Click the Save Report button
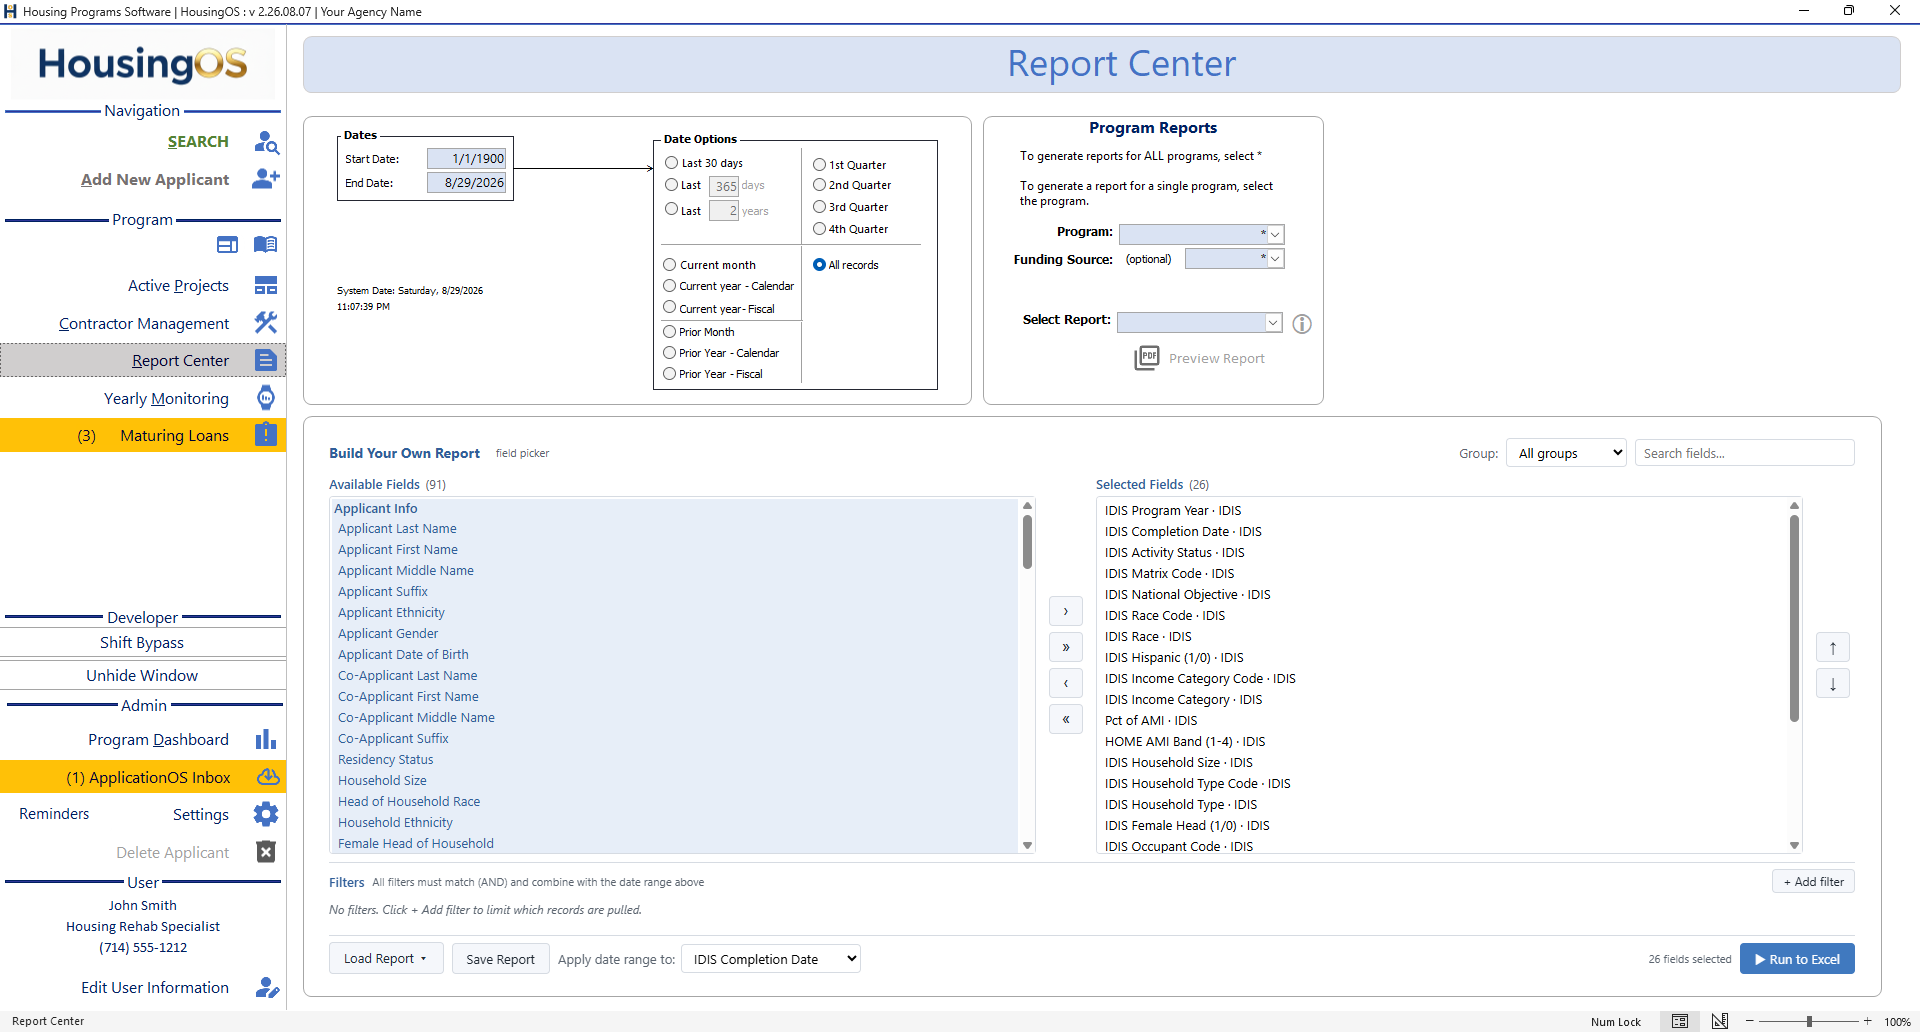Image resolution: width=1920 pixels, height=1032 pixels. pos(500,959)
